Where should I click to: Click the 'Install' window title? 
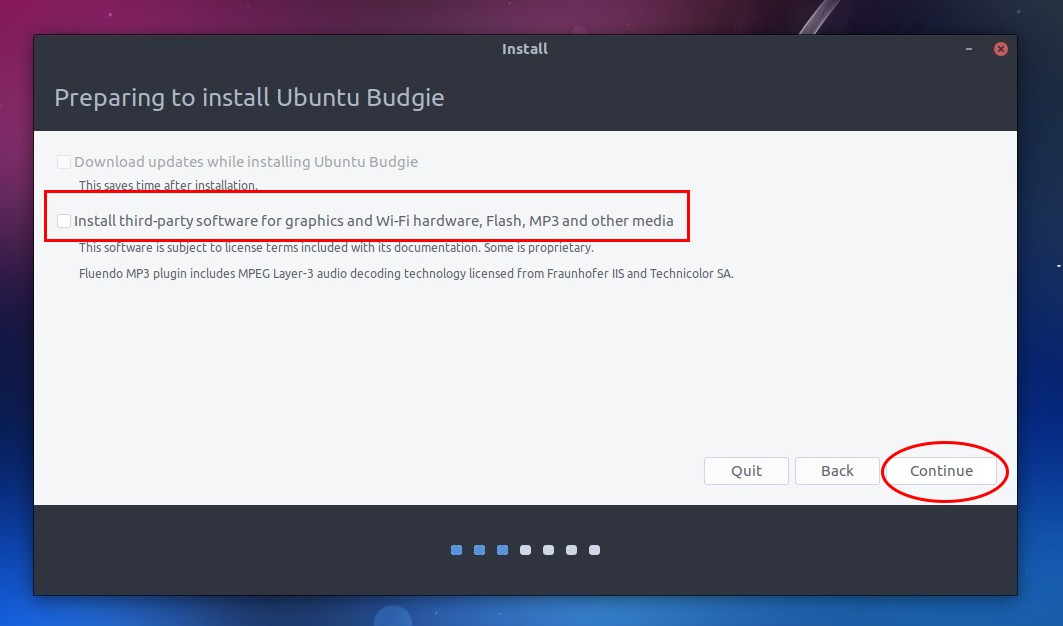pos(525,49)
